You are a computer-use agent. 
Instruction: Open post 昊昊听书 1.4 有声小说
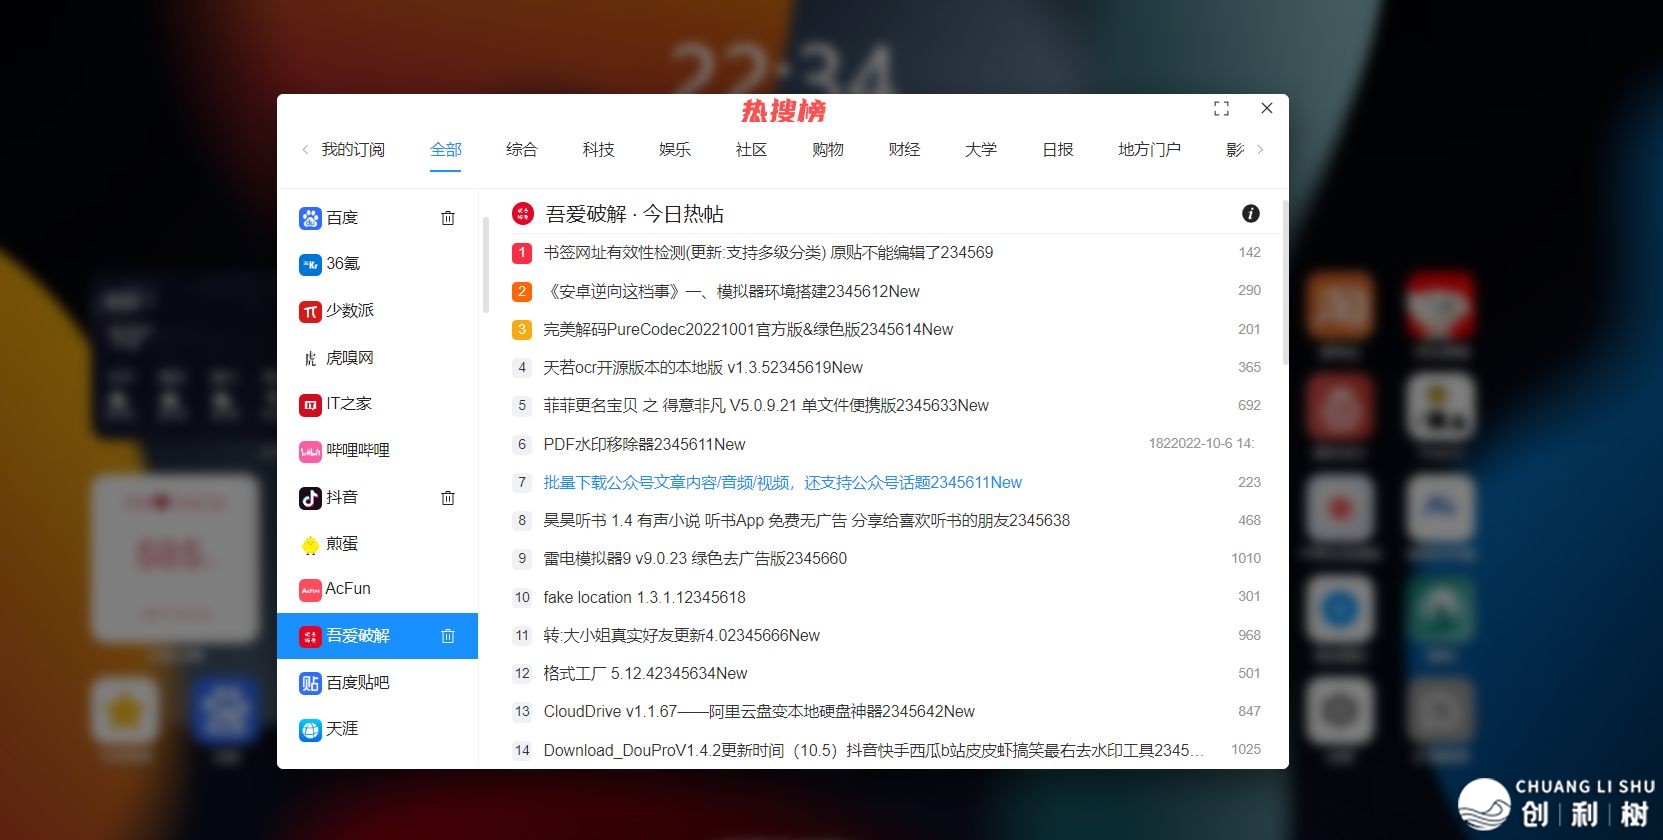tap(806, 521)
